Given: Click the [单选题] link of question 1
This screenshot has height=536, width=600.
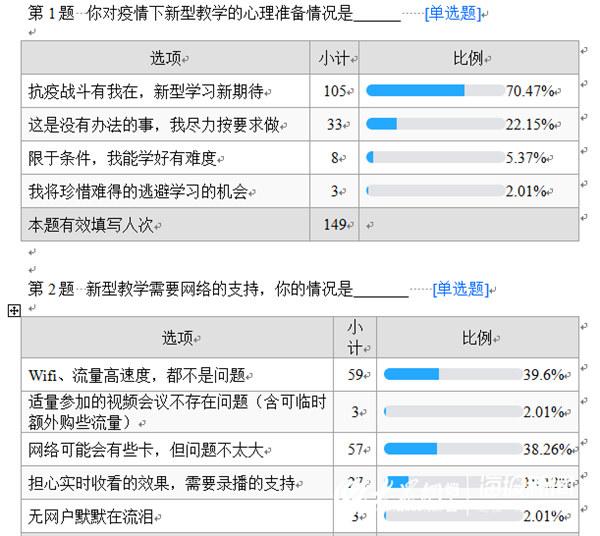Looking at the screenshot, I should [x=453, y=14].
